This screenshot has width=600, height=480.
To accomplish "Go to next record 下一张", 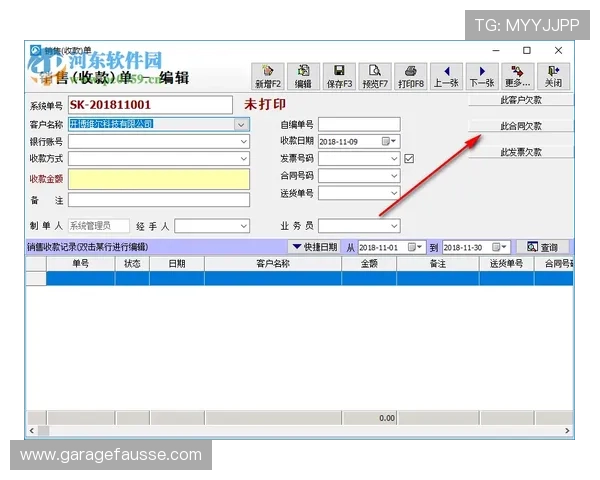I will (482, 77).
